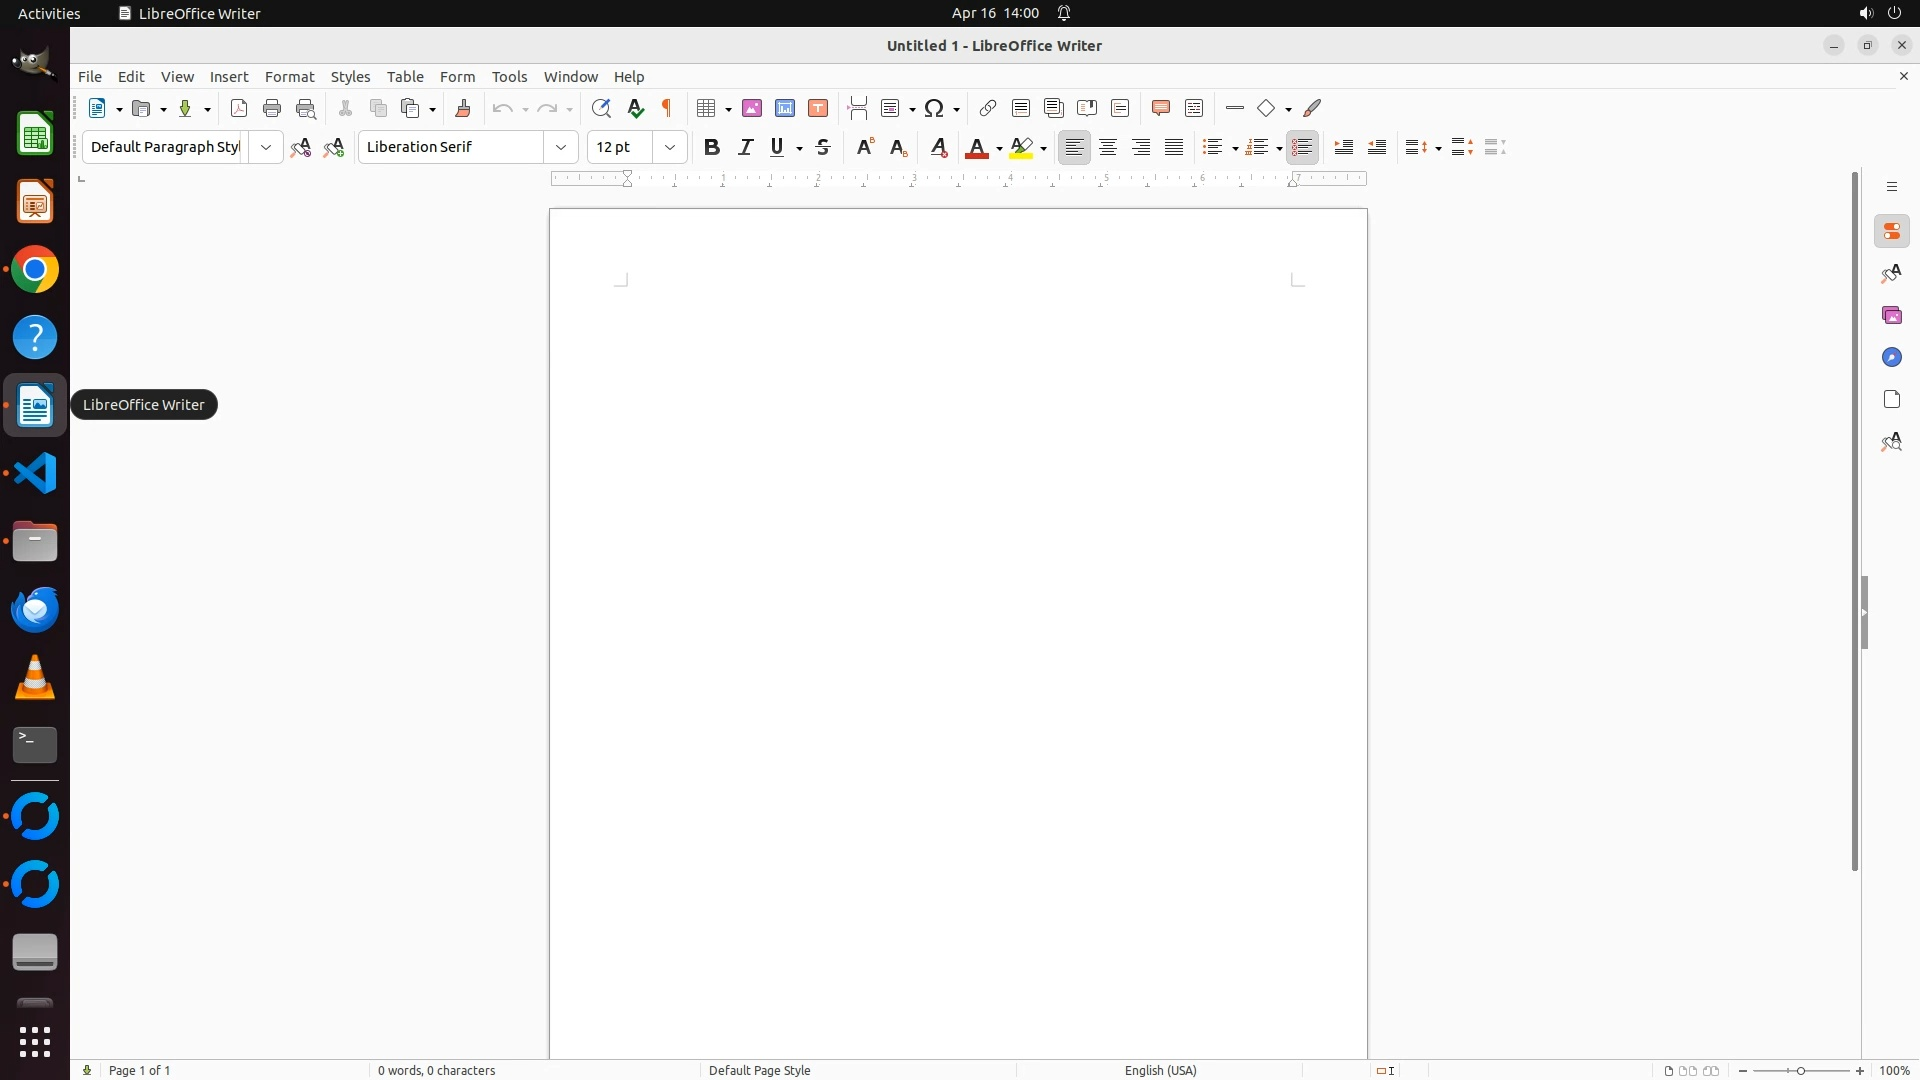Open the font name dropdown list
This screenshot has height=1080, width=1920.
pyautogui.click(x=561, y=147)
